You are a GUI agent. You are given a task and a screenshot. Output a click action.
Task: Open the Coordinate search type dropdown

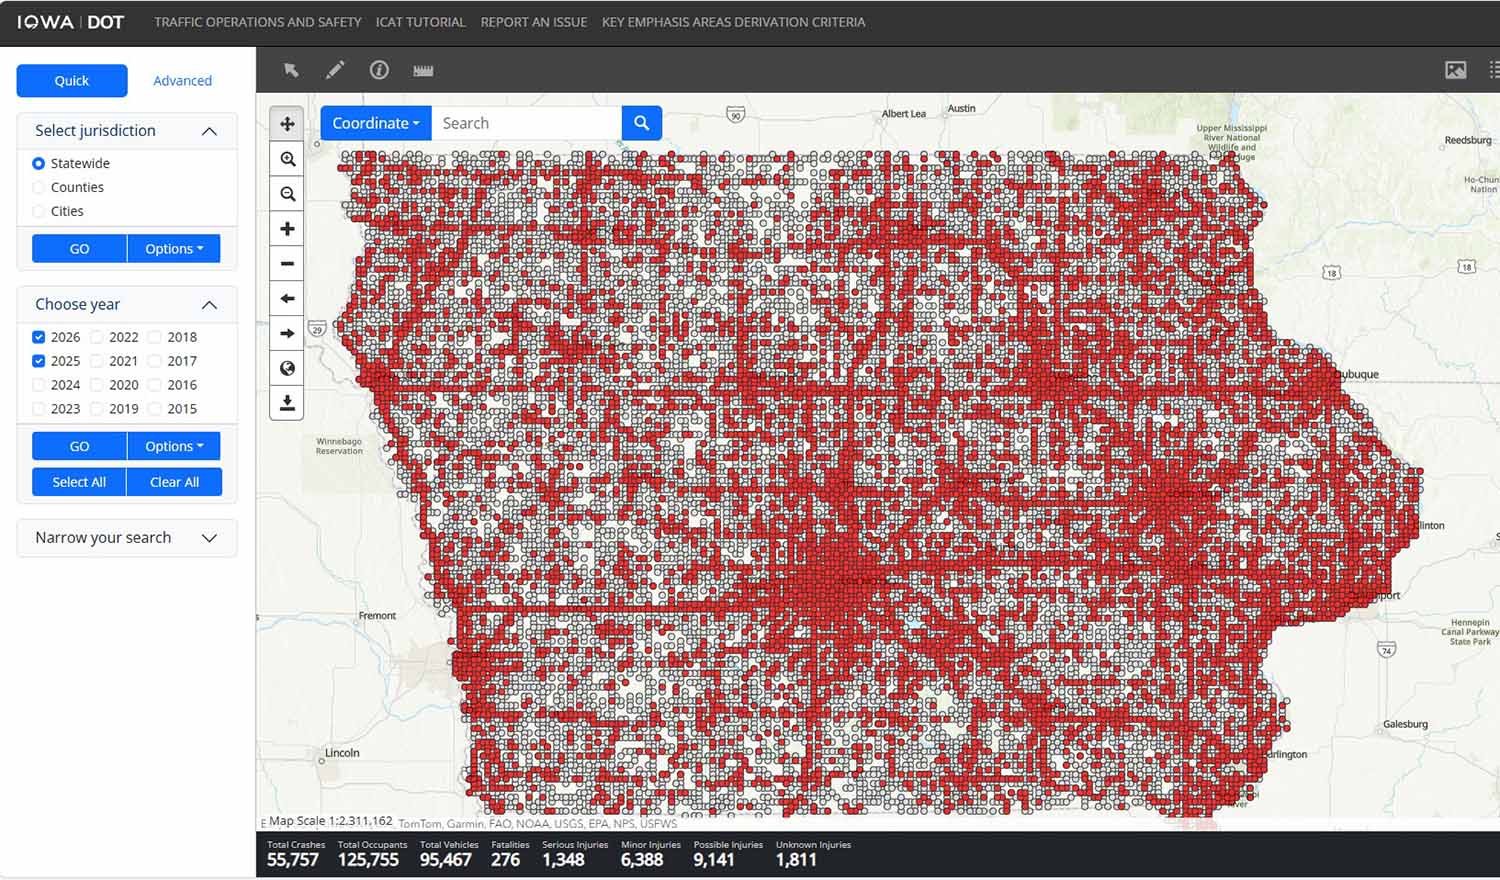[x=375, y=123]
